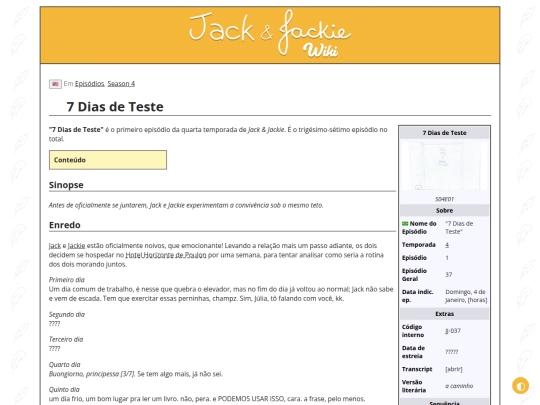Click the Episódio Geral value 37
The width and height of the screenshot is (540, 405).
pos(448,274)
